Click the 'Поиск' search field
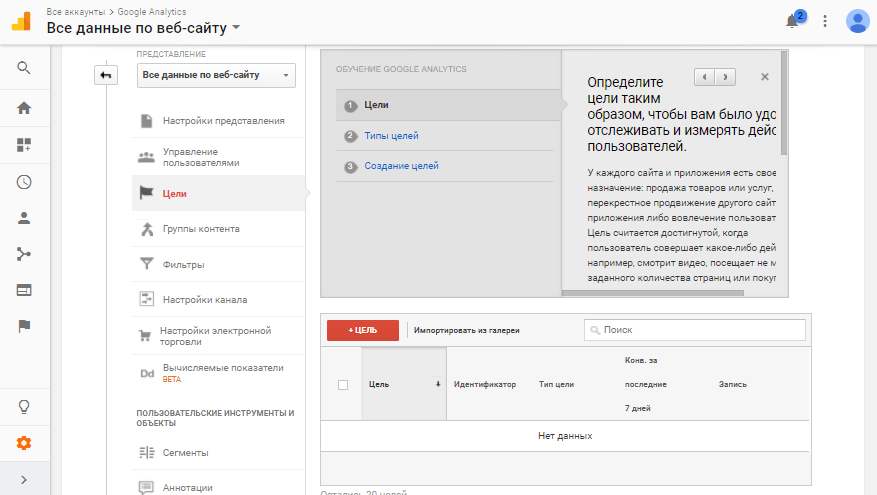 coord(694,330)
